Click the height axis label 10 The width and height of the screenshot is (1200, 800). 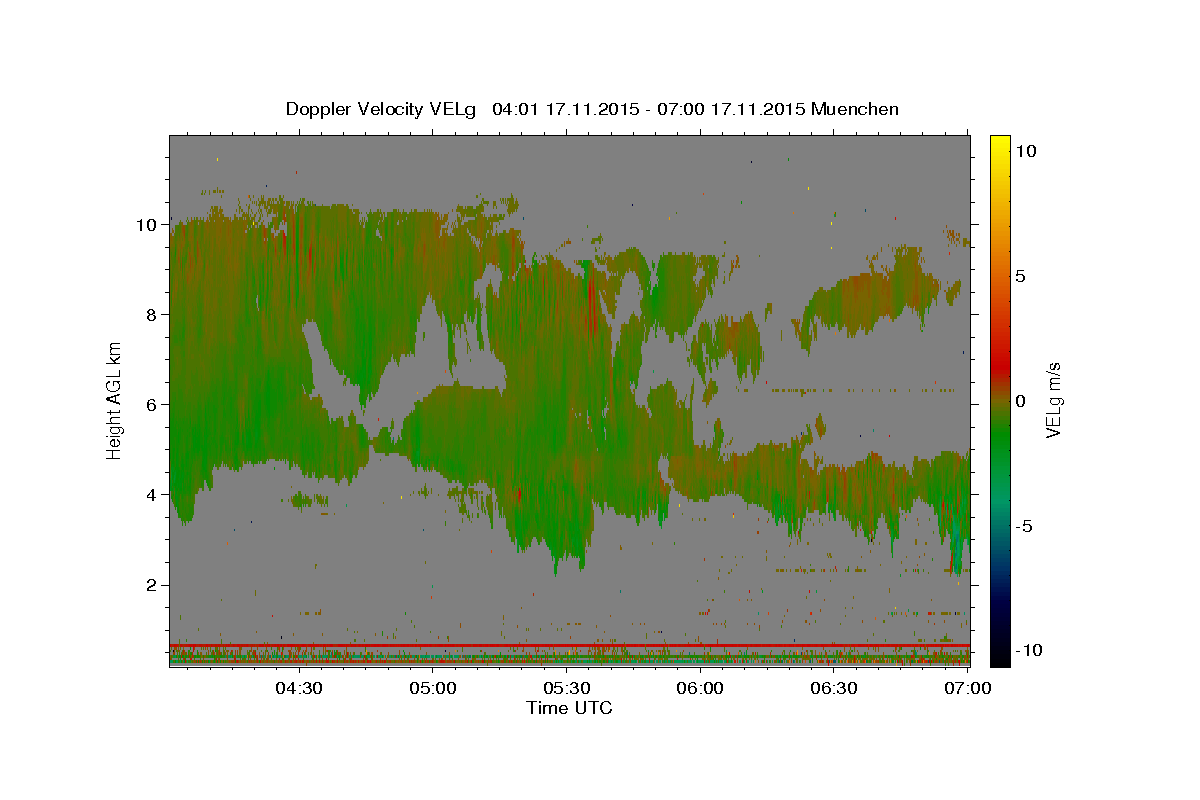pyautogui.click(x=147, y=225)
